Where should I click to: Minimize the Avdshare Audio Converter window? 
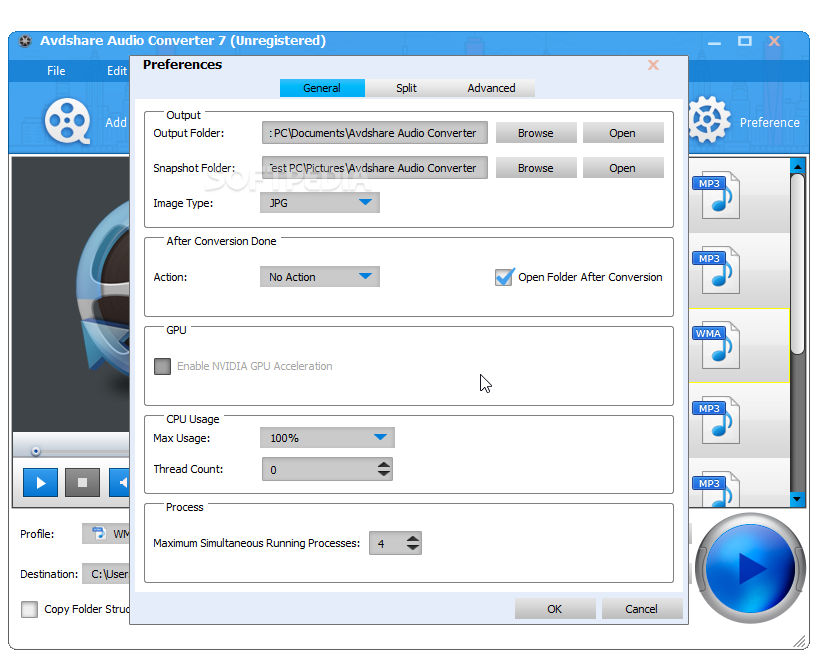click(715, 43)
